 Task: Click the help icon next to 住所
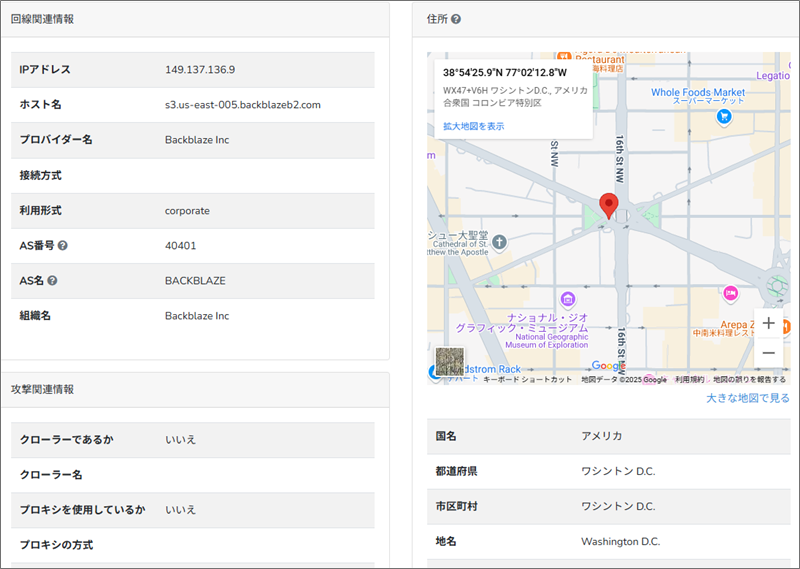point(456,19)
